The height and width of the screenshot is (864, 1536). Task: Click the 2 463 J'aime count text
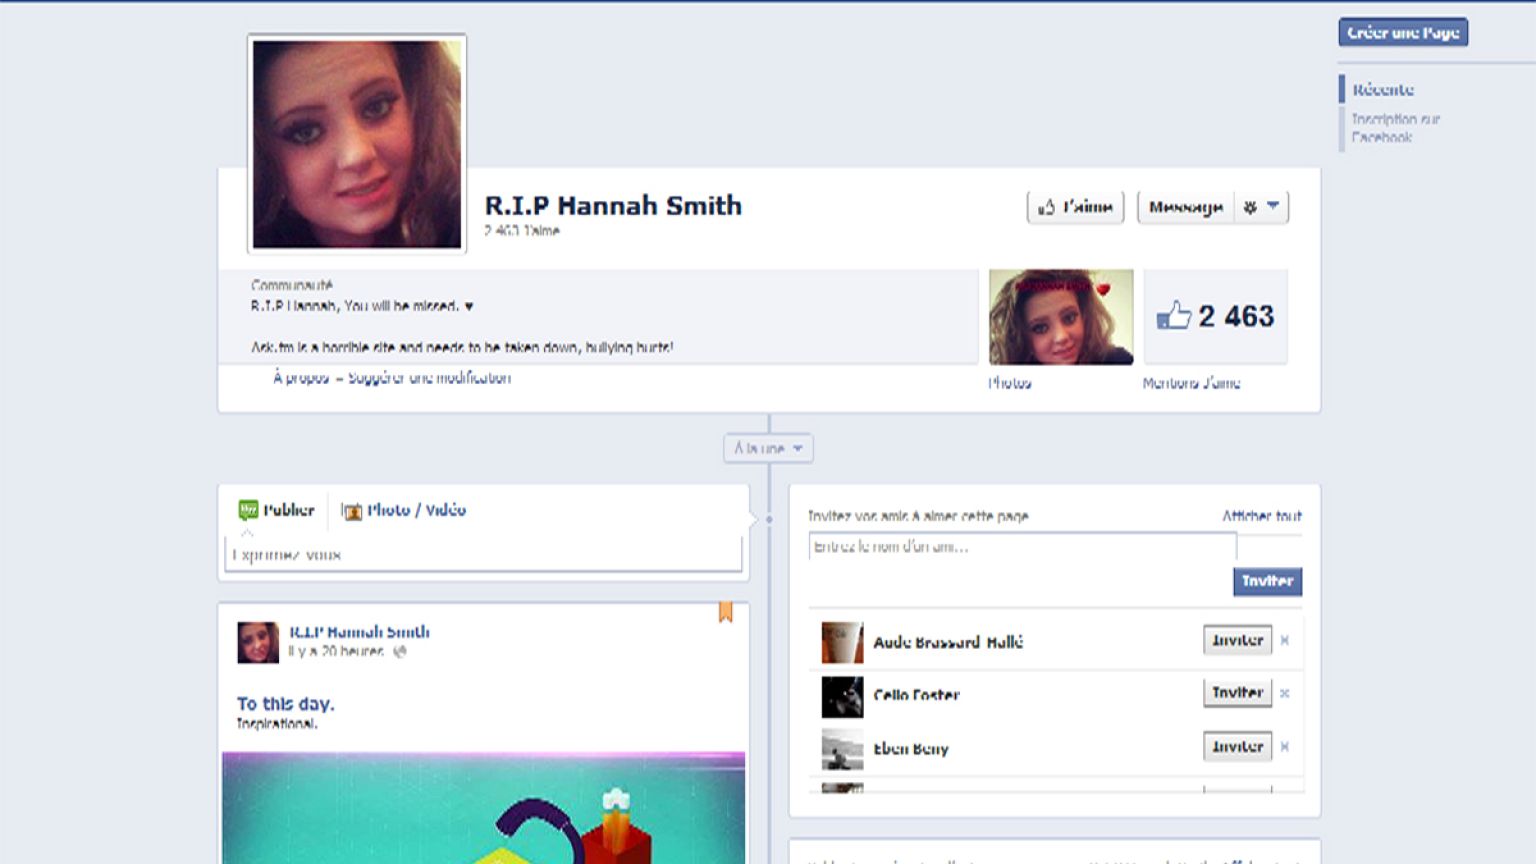tap(522, 230)
